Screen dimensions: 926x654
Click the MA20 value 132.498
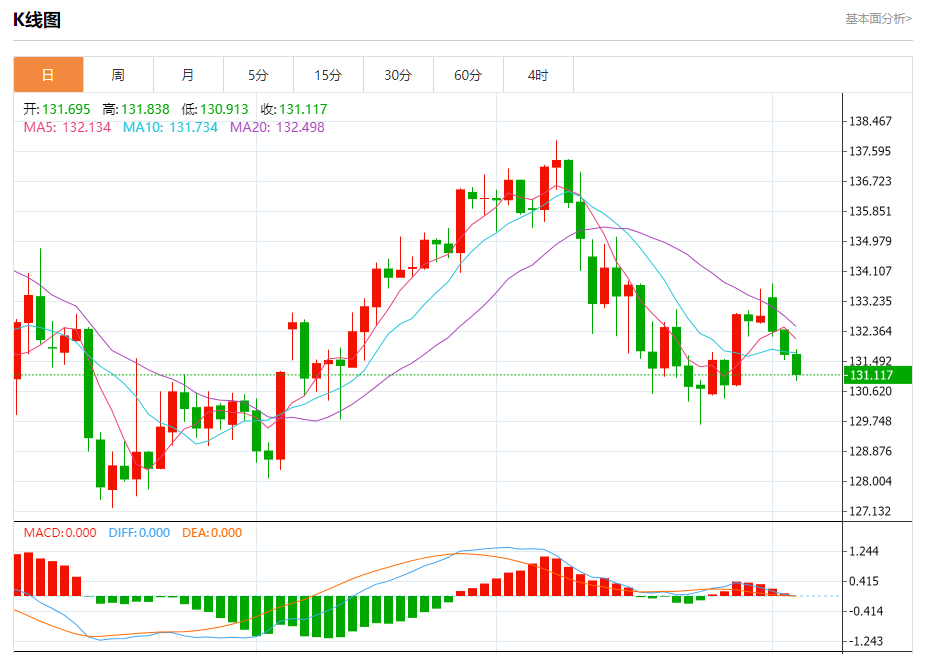pyautogui.click(x=300, y=127)
